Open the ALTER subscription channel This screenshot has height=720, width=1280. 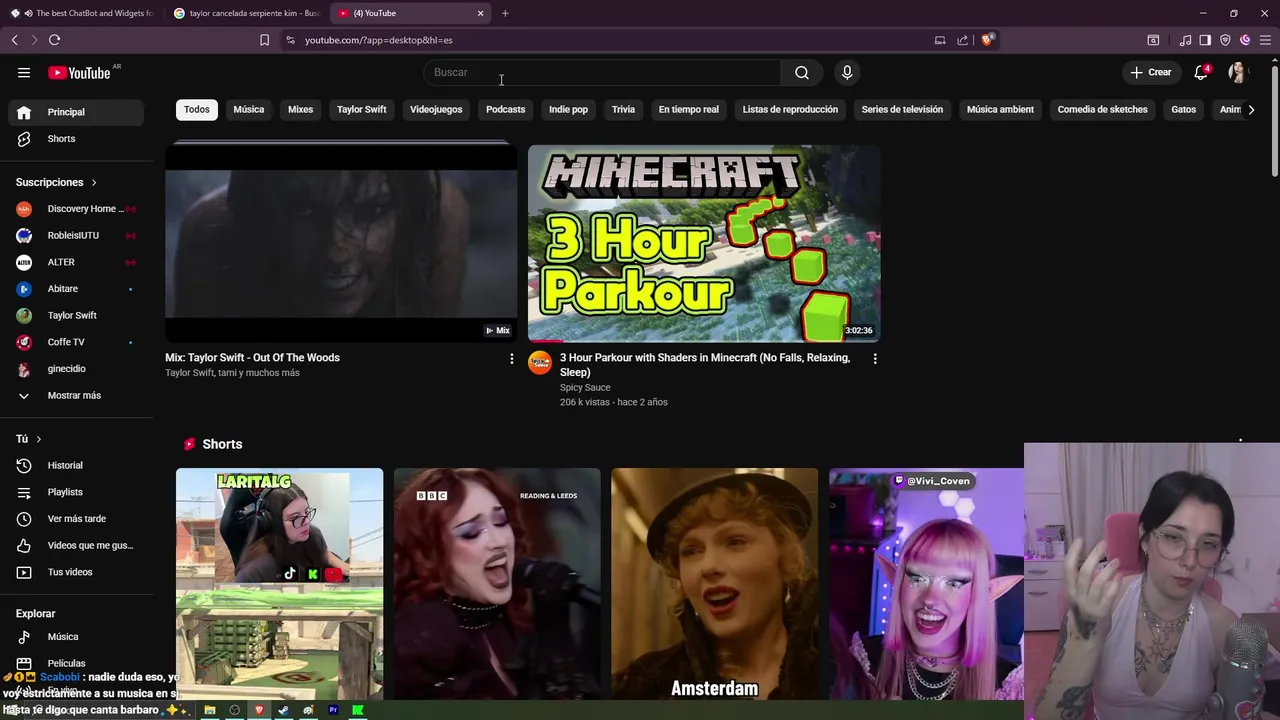coord(76,262)
